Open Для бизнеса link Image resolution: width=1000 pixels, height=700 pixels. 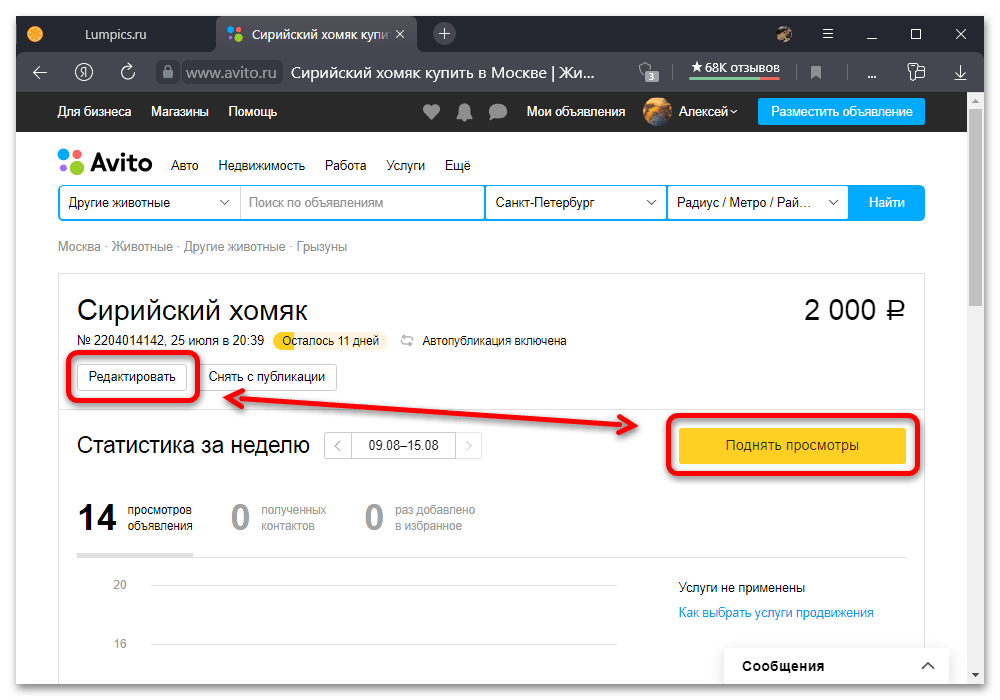94,112
